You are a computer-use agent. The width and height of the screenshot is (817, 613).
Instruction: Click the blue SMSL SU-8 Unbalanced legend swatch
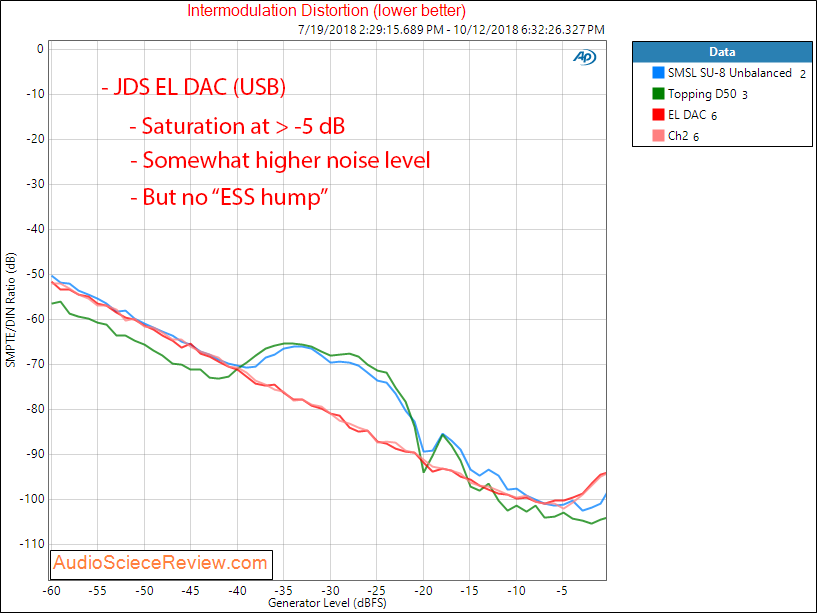tap(659, 72)
